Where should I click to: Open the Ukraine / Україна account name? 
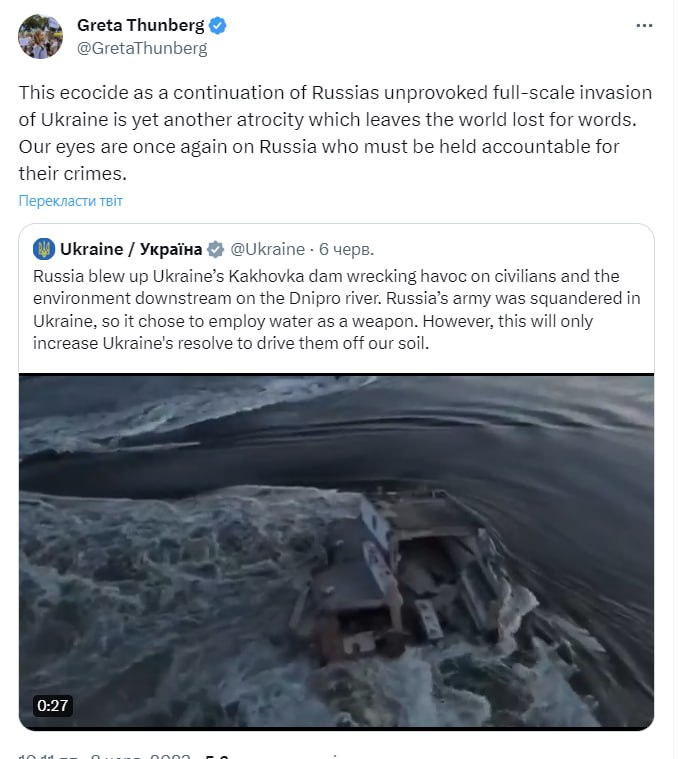(131, 249)
